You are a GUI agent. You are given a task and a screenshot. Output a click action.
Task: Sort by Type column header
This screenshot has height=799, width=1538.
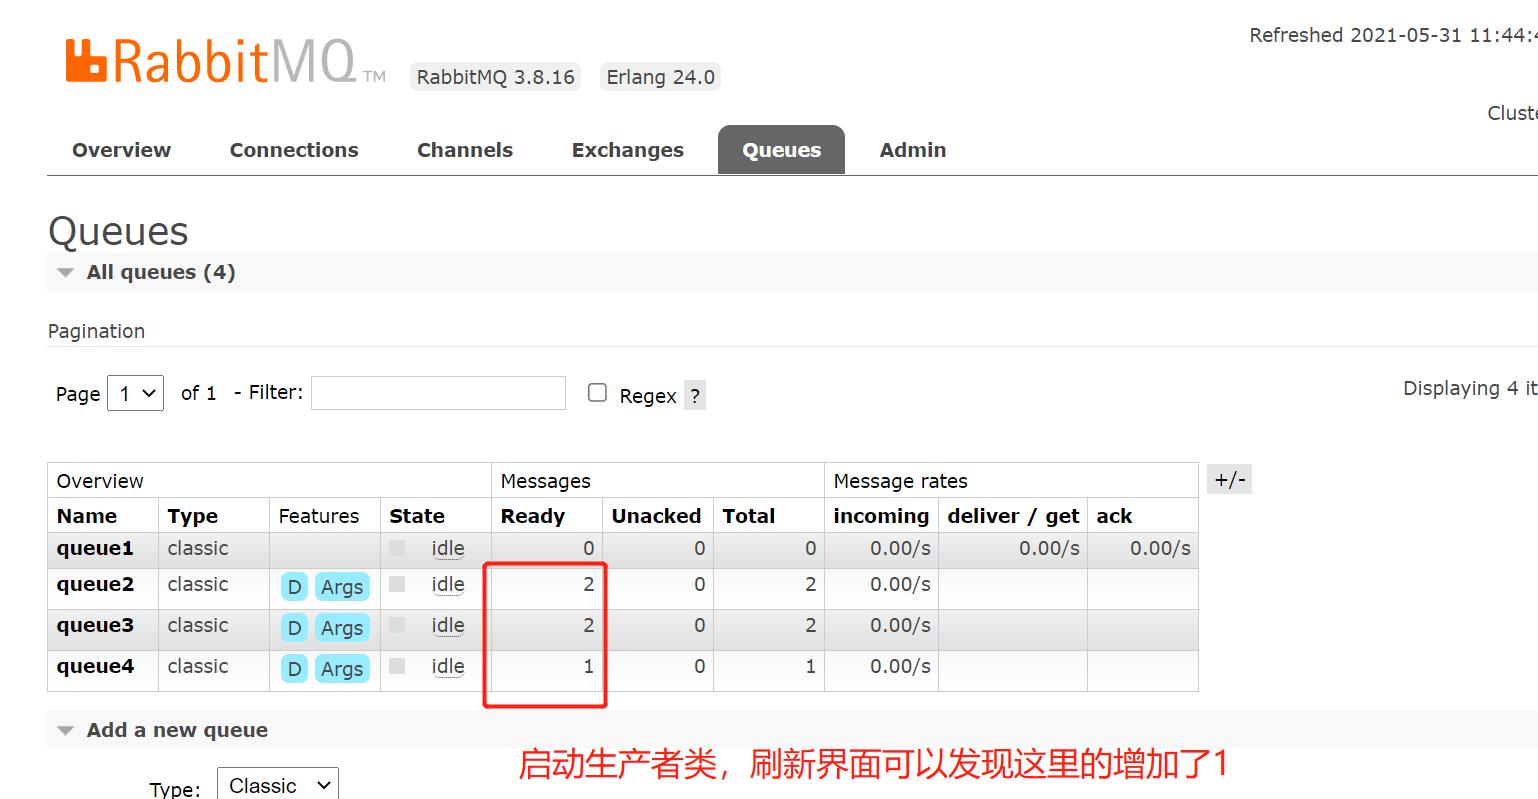(x=193, y=516)
